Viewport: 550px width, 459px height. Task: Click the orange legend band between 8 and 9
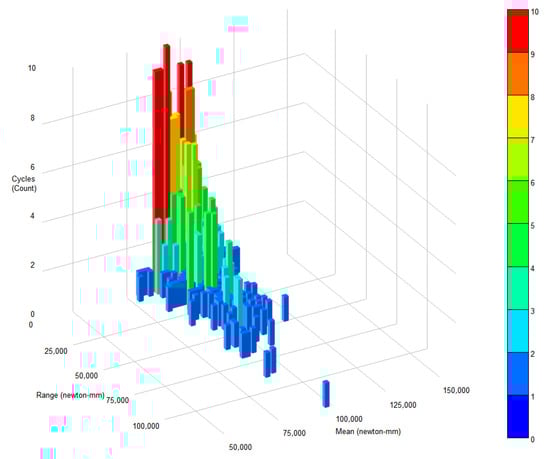[x=518, y=74]
